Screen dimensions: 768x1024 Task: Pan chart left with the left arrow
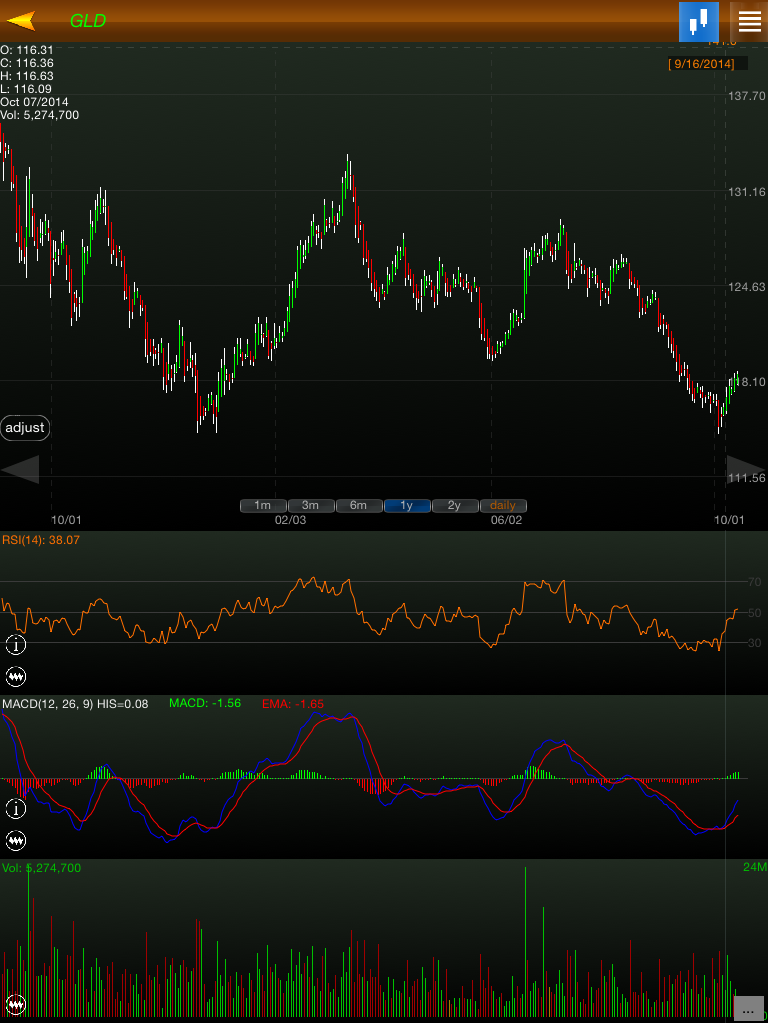20,469
